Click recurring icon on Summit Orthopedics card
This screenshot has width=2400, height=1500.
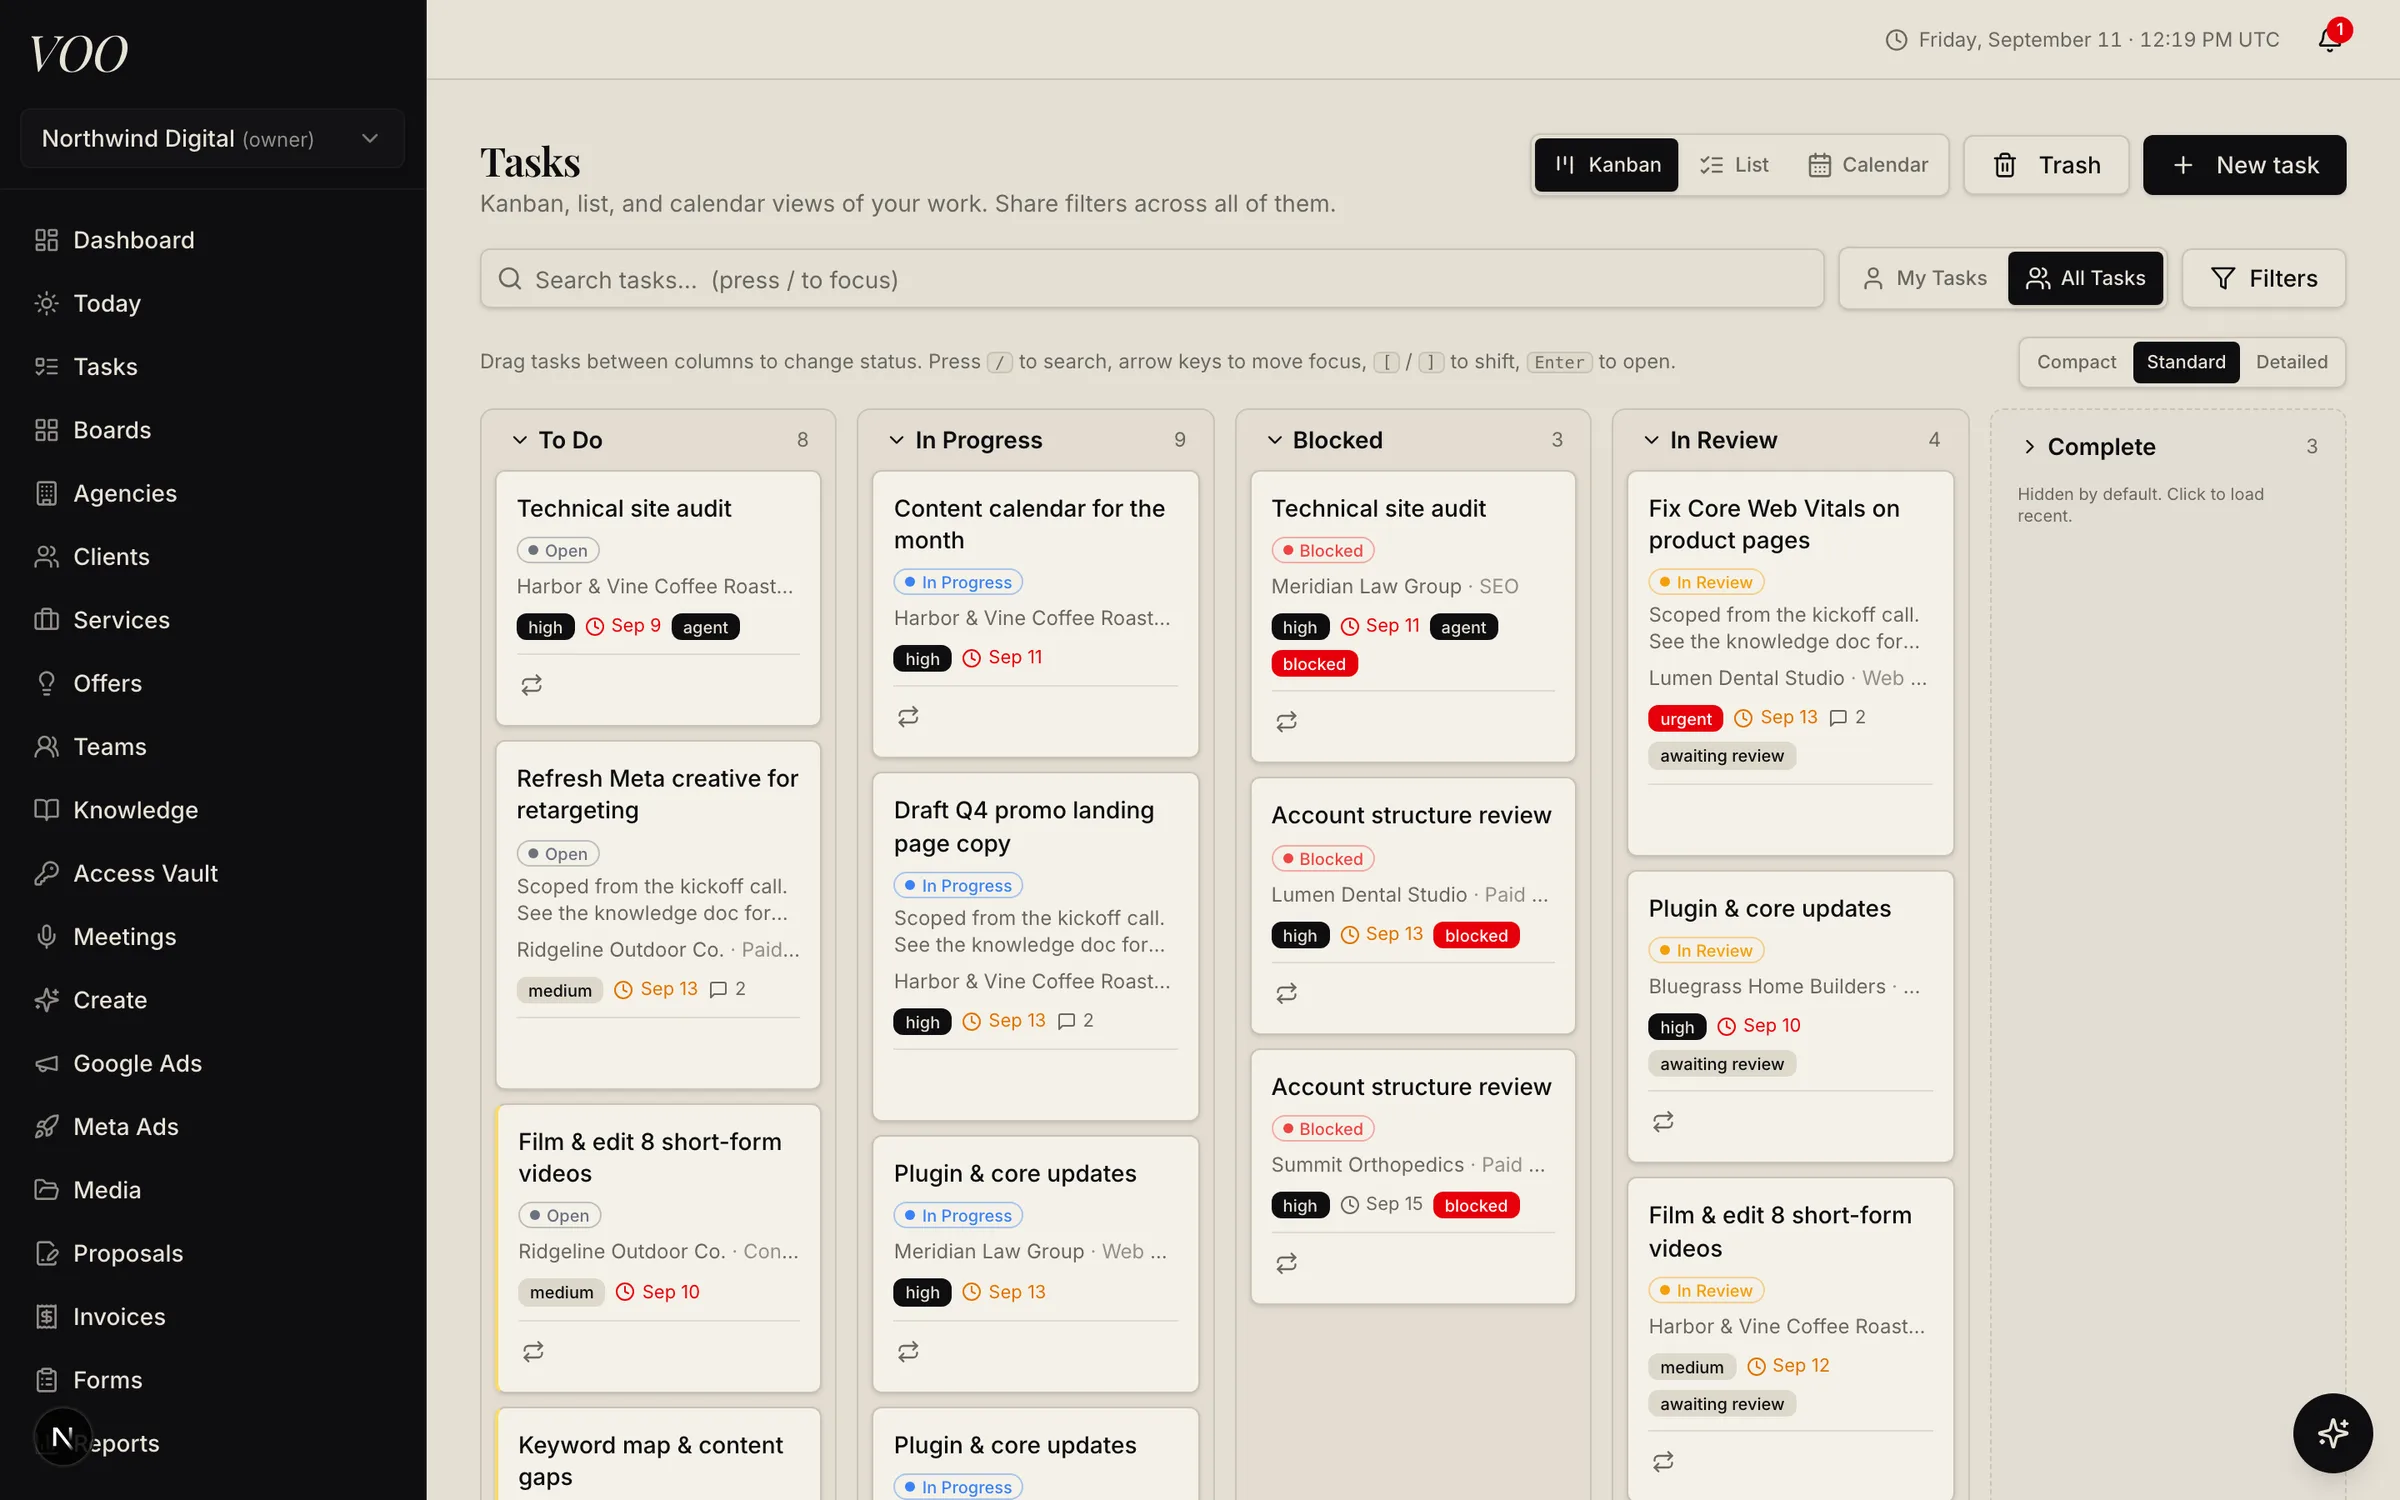[1286, 1263]
